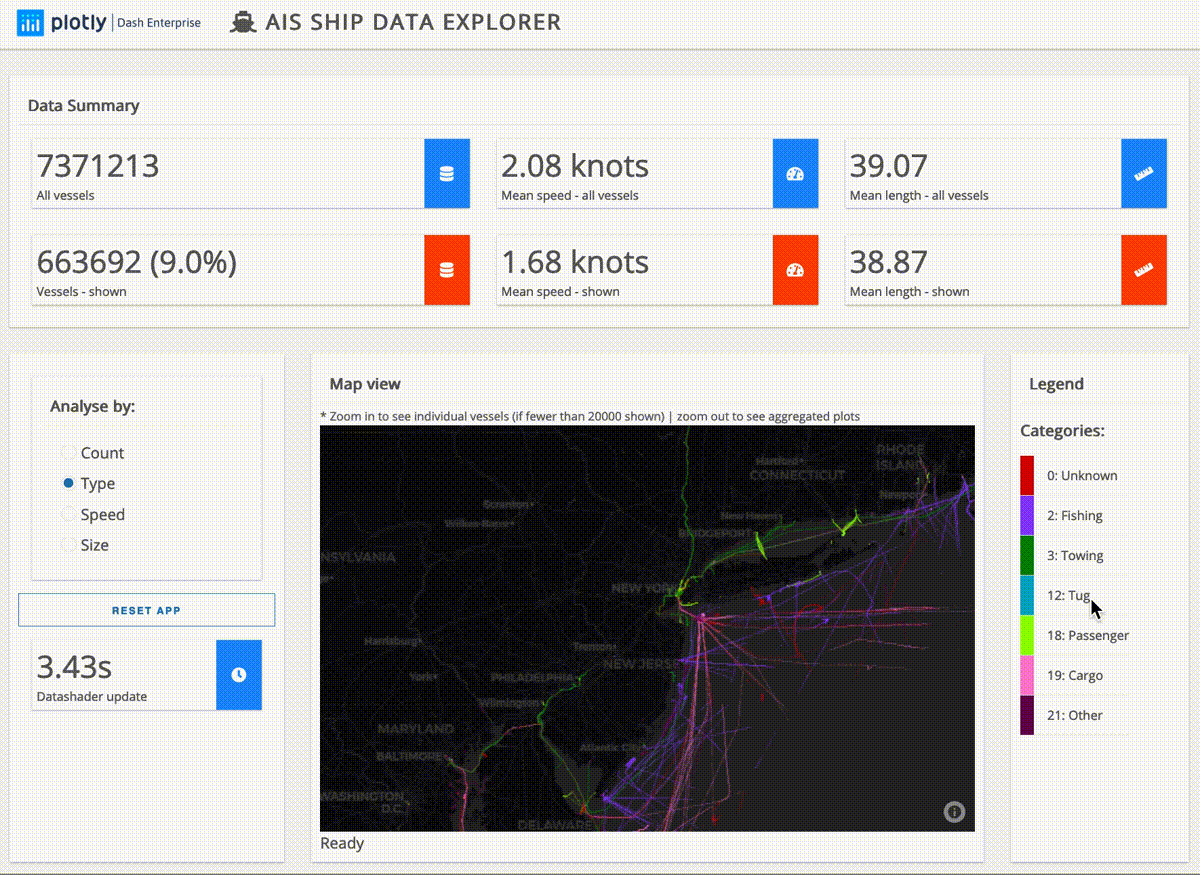The image size is (1200, 875).
Task: Click the CONNECTICUT label on the map
Action: [x=798, y=475]
